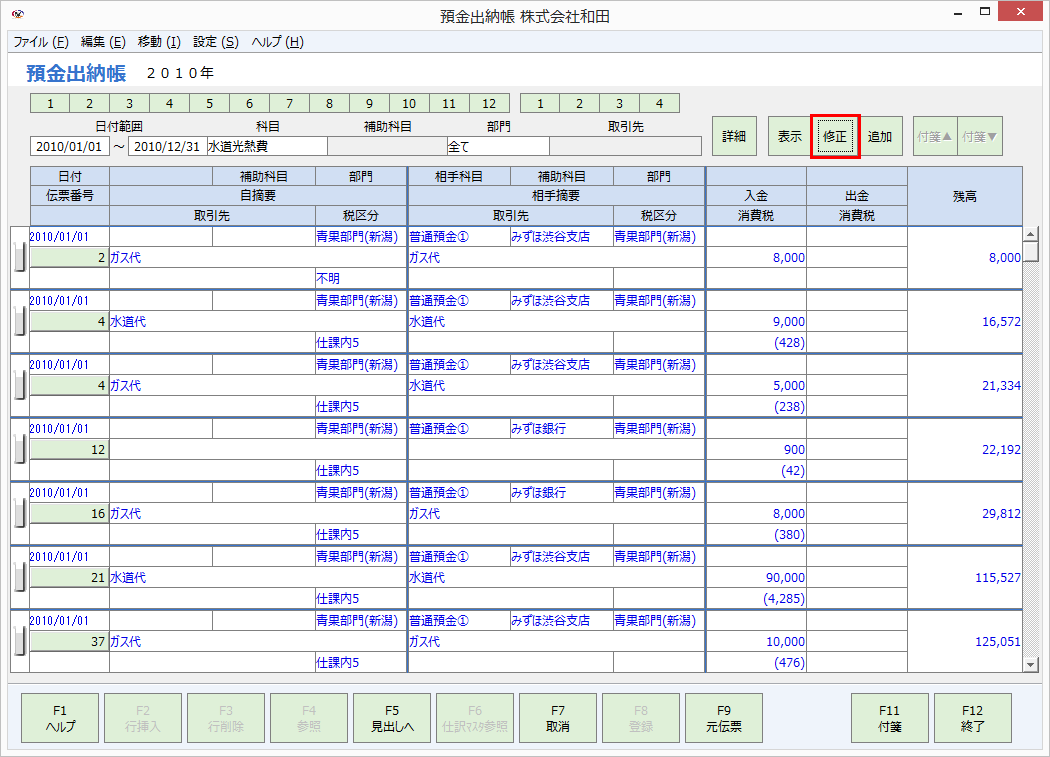This screenshot has width=1050, height=757.
Task: Click the grip handle beside the 水道代 90,000 row
Action: coord(17,575)
